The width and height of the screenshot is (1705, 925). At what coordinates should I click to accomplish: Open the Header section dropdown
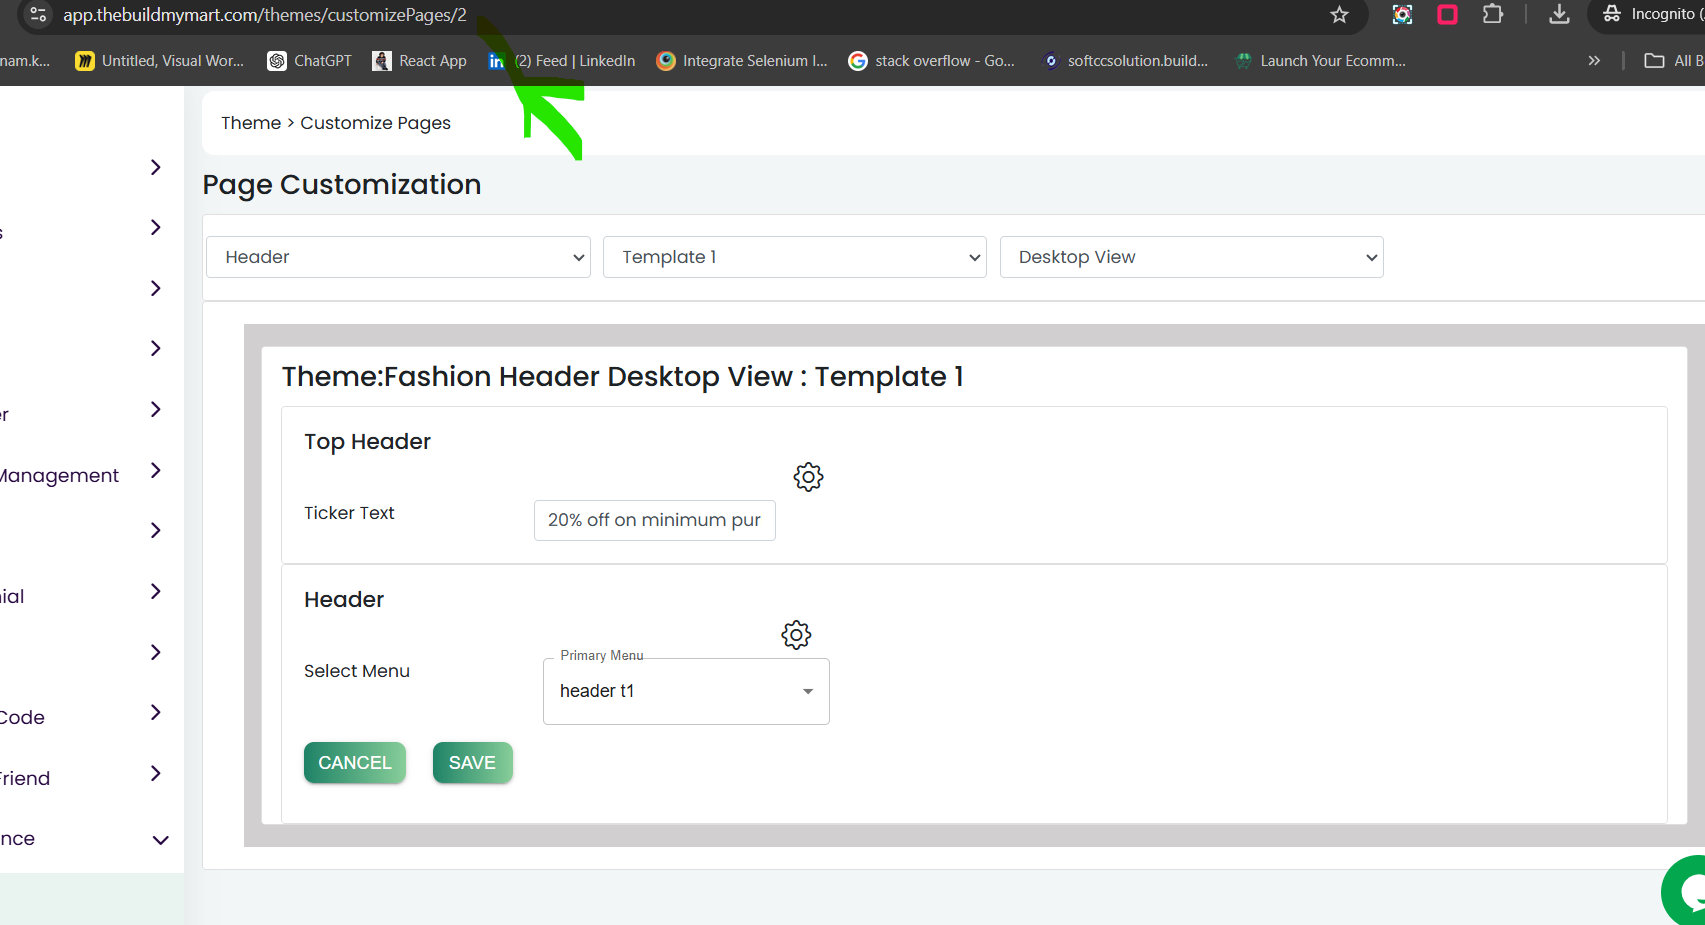point(398,257)
